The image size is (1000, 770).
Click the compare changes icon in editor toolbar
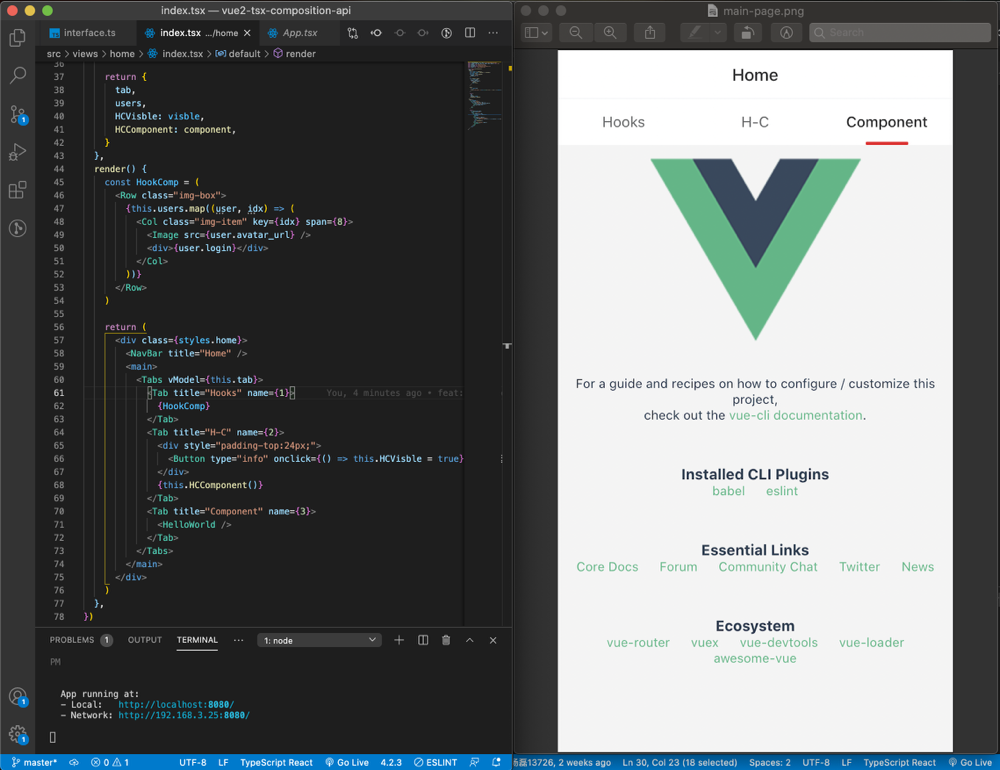click(353, 33)
